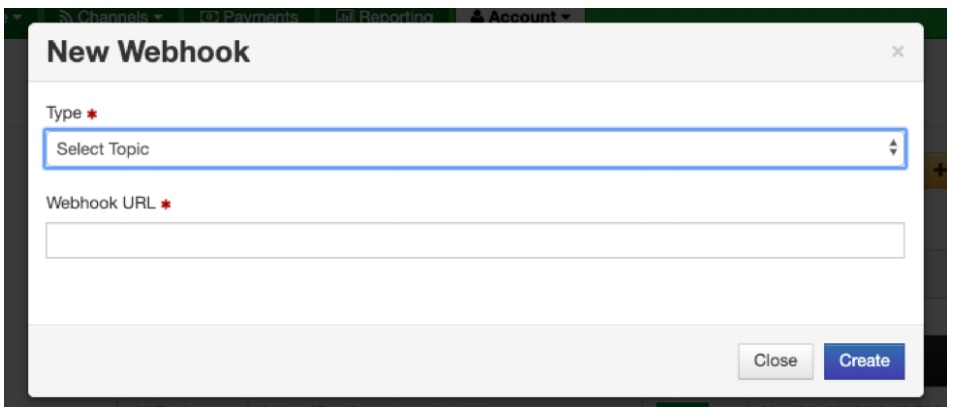Screen dimensions: 955x414
Task: Go to the Payments tab
Action: point(259,16)
